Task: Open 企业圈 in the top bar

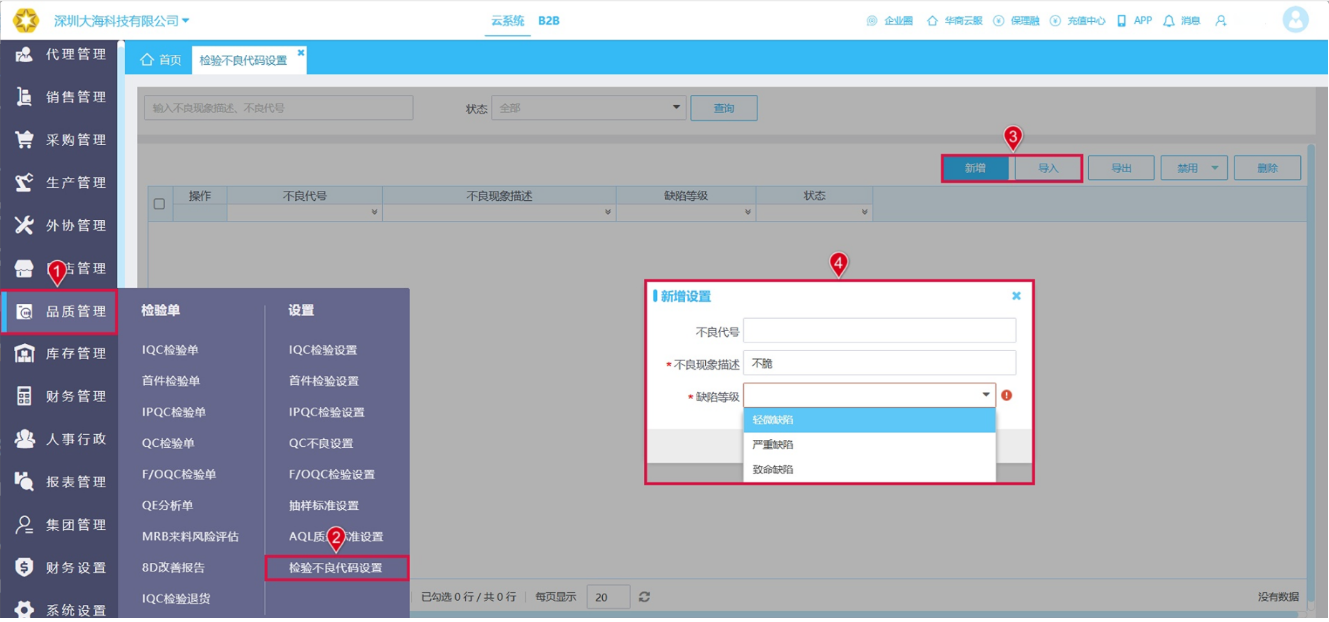Action: (x=889, y=21)
